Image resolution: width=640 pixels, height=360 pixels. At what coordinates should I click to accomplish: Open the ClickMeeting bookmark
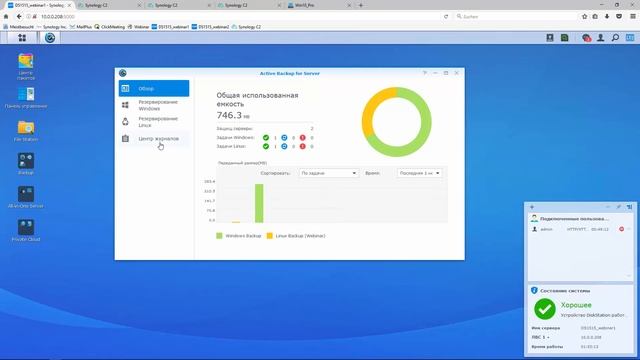pos(109,27)
